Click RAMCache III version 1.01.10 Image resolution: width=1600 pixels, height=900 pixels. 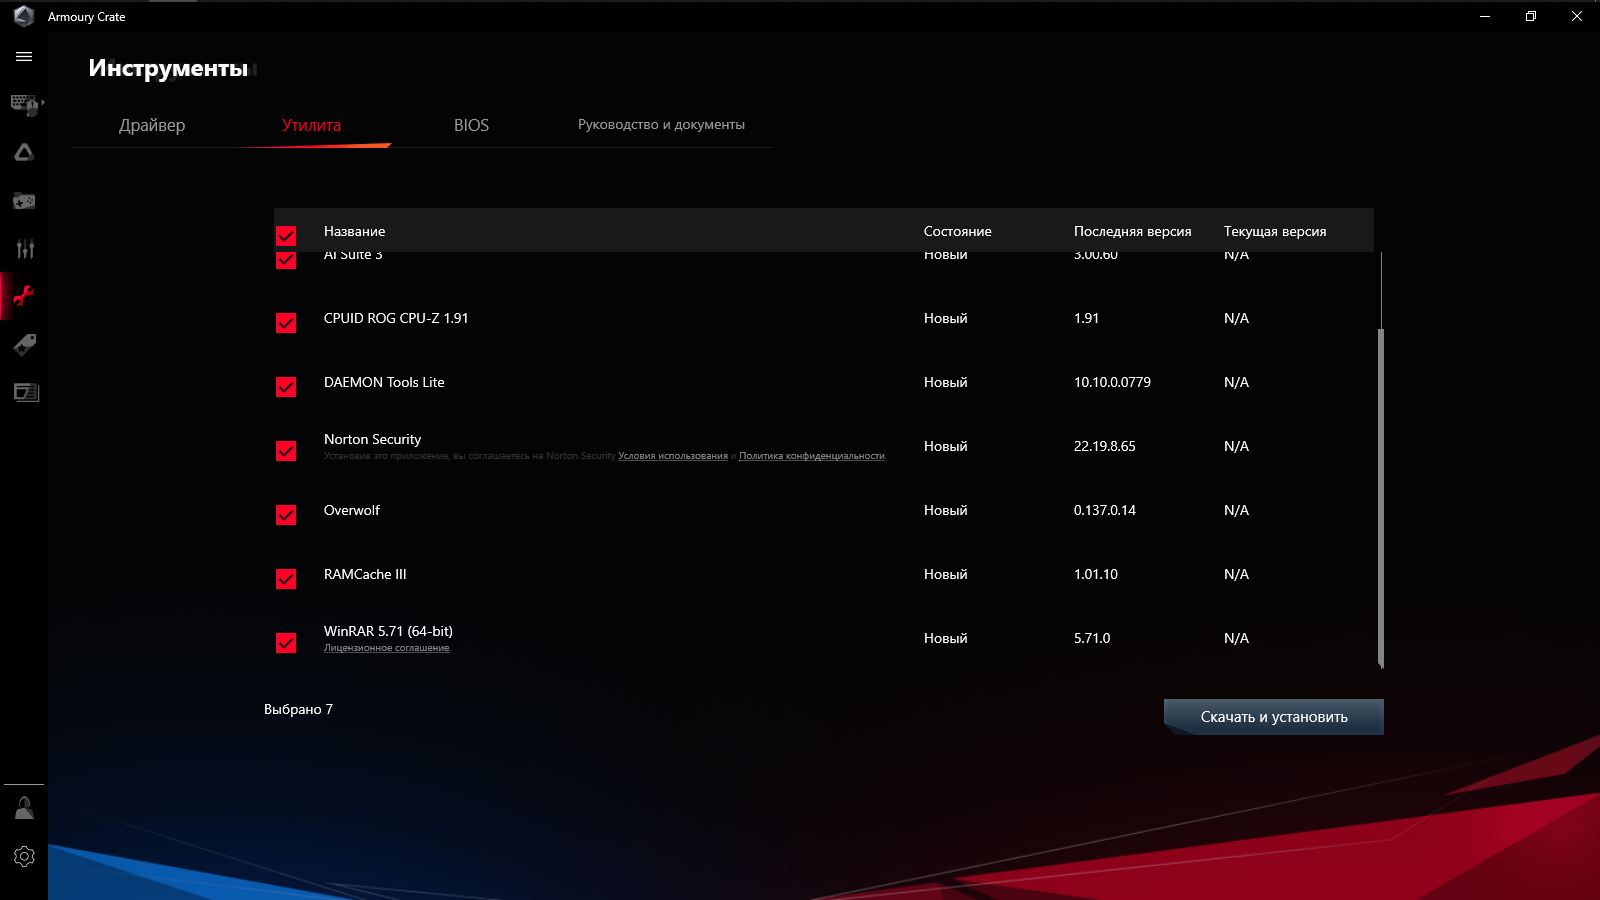[x=1096, y=574]
